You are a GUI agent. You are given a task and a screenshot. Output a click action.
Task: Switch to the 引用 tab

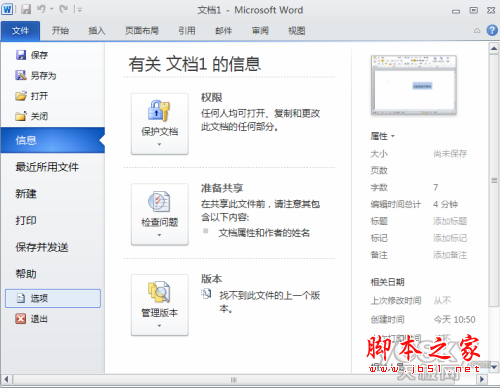pos(187,31)
